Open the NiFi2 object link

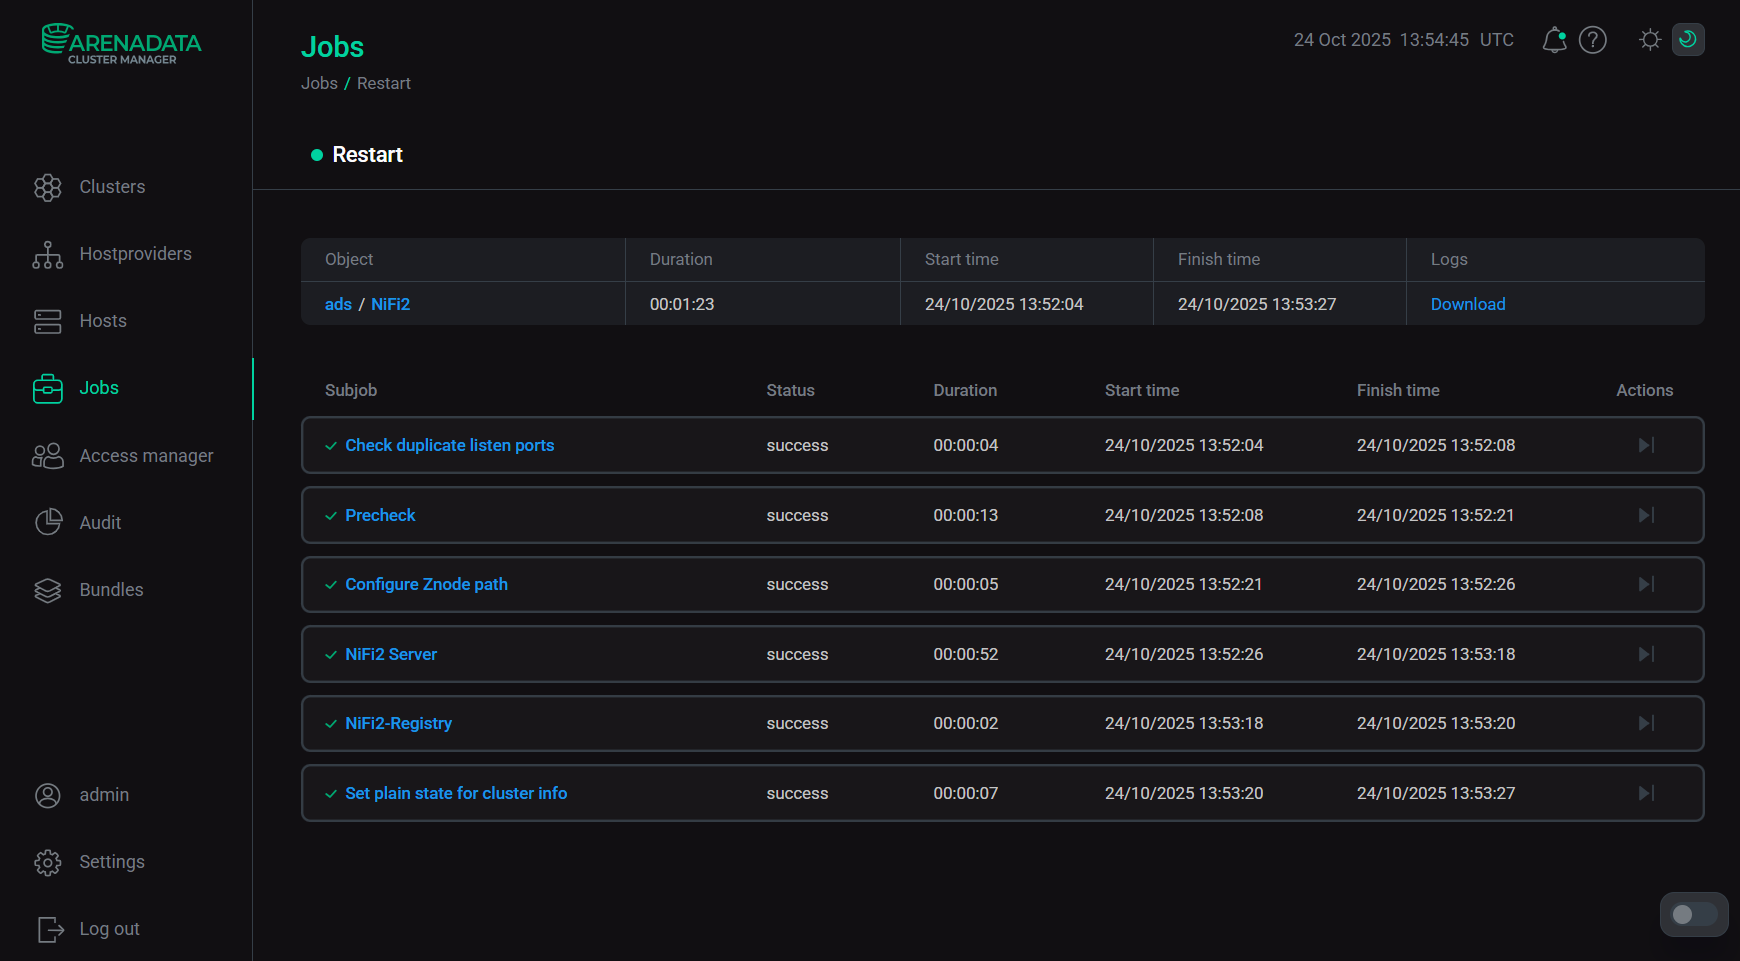[x=390, y=304]
